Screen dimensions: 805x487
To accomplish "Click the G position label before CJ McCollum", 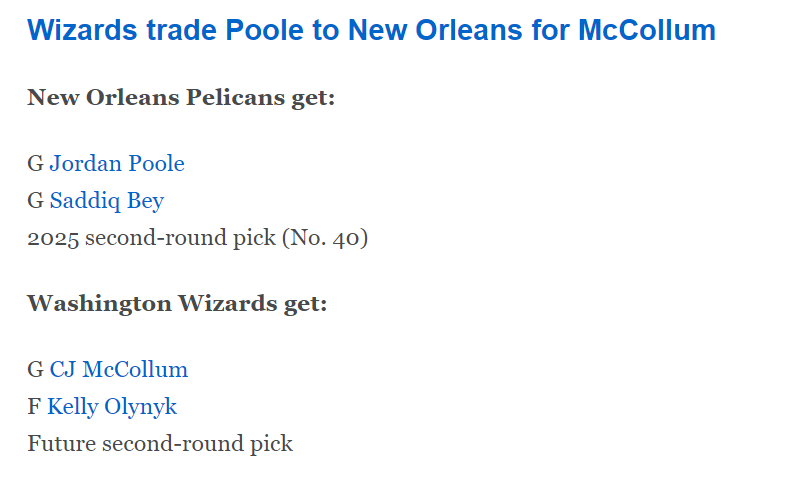I will 35,370.
